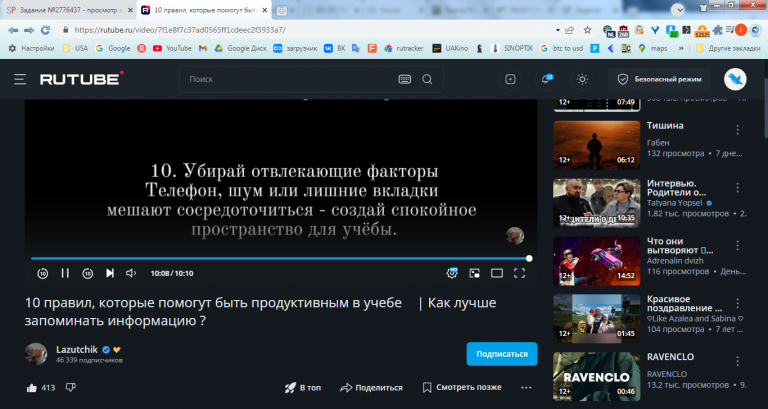Image resolution: width=768 pixels, height=409 pixels.
Task: Open the tab search dropdown arrow
Action: (678, 9)
